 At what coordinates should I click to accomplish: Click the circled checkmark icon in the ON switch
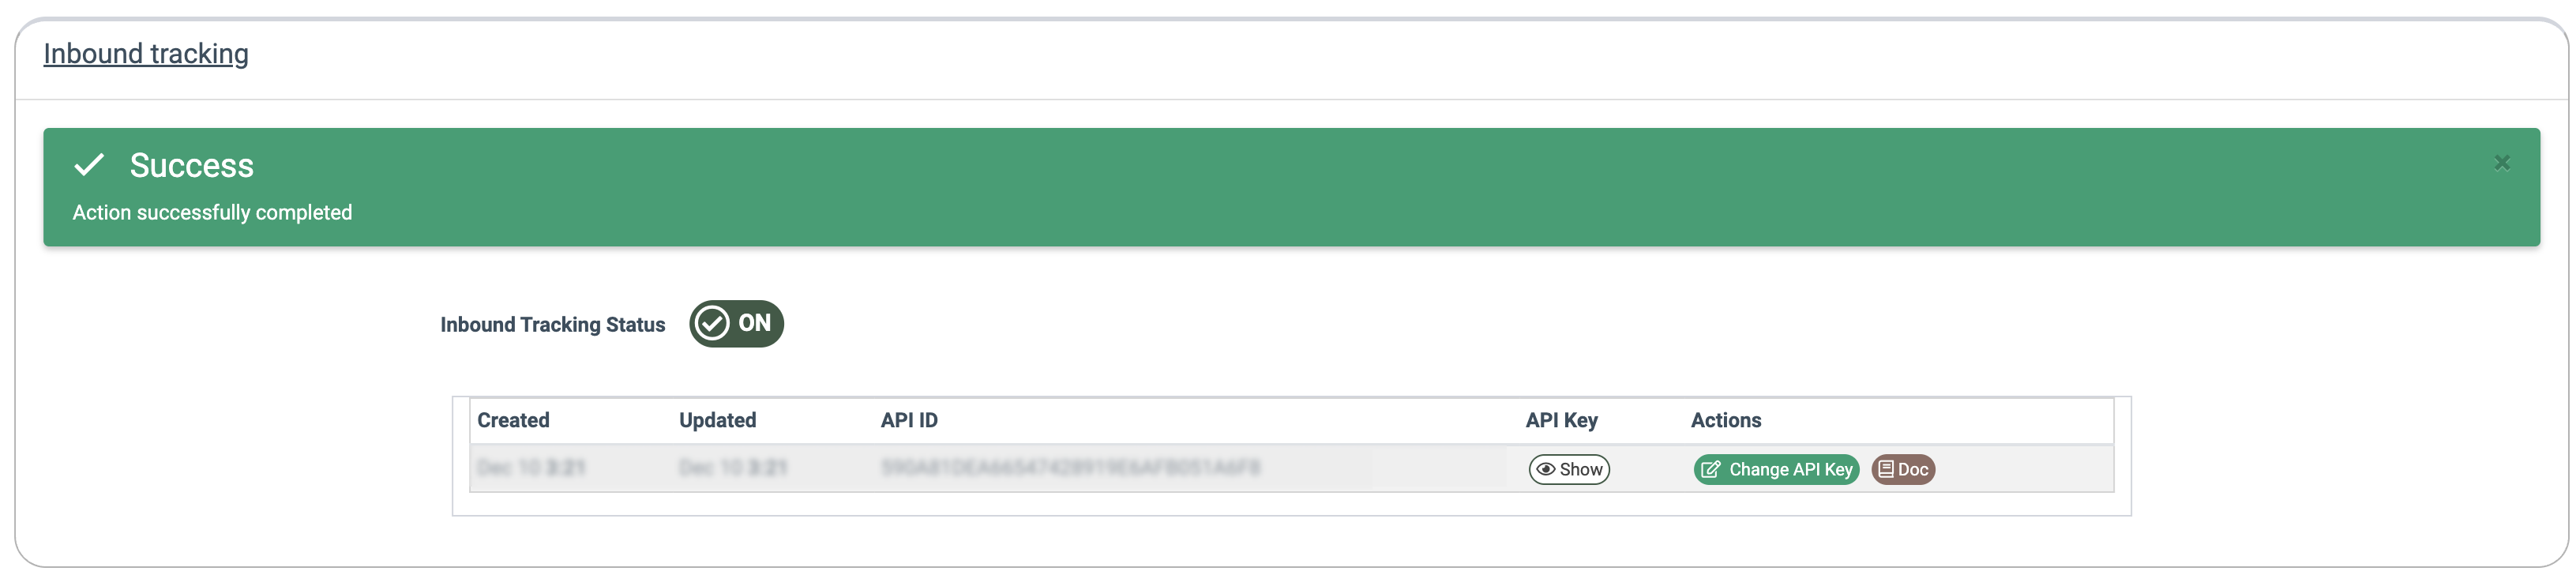[x=712, y=323]
